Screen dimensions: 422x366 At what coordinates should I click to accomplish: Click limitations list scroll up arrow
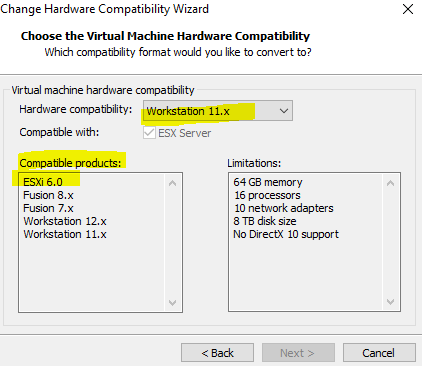390,183
